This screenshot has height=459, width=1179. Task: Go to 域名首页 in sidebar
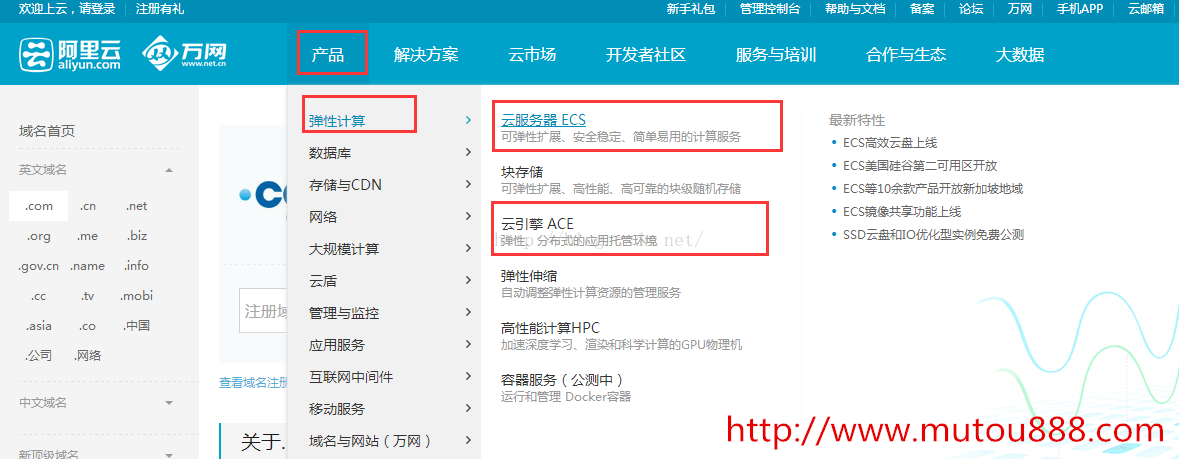[47, 132]
